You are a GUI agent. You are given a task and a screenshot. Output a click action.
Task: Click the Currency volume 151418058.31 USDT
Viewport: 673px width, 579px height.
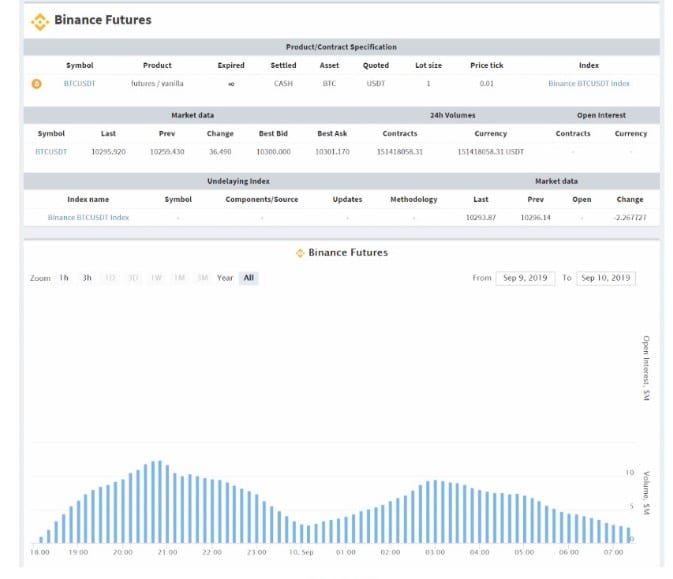(491, 152)
